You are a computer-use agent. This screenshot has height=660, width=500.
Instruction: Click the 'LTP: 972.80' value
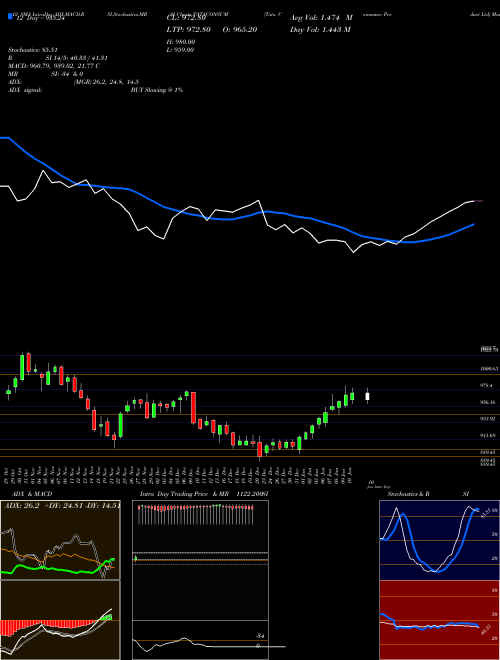[x=188, y=29]
